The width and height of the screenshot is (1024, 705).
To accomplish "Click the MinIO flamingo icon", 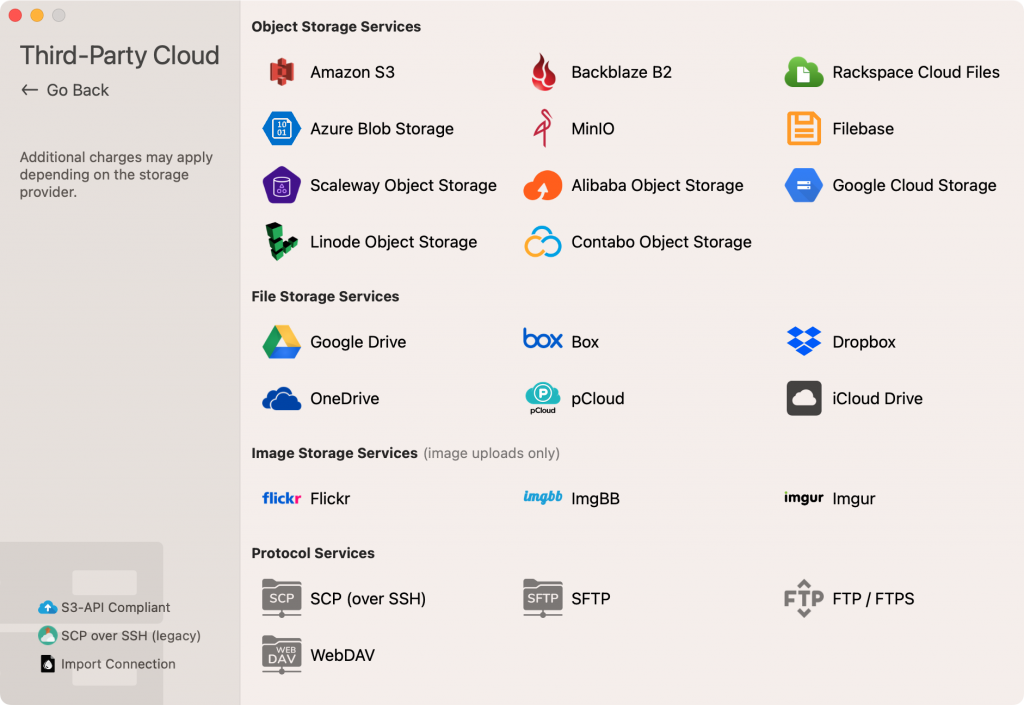I will coord(543,129).
